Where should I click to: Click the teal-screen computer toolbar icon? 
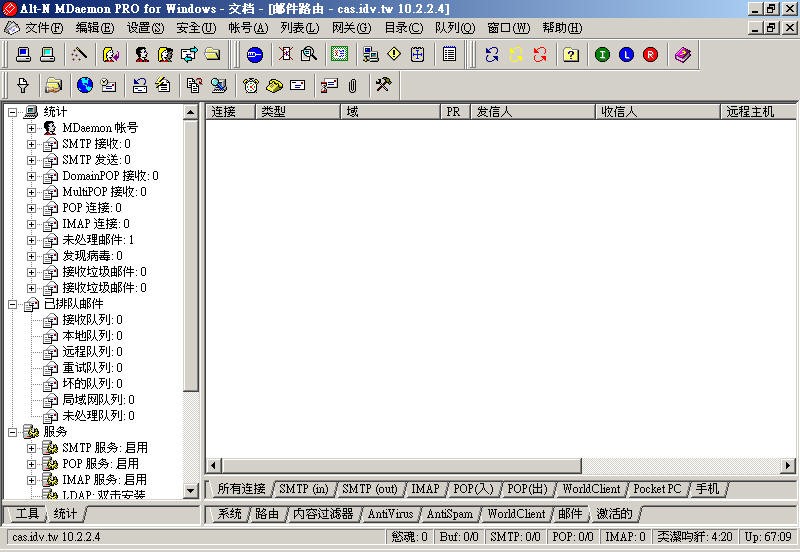click(x=47, y=54)
